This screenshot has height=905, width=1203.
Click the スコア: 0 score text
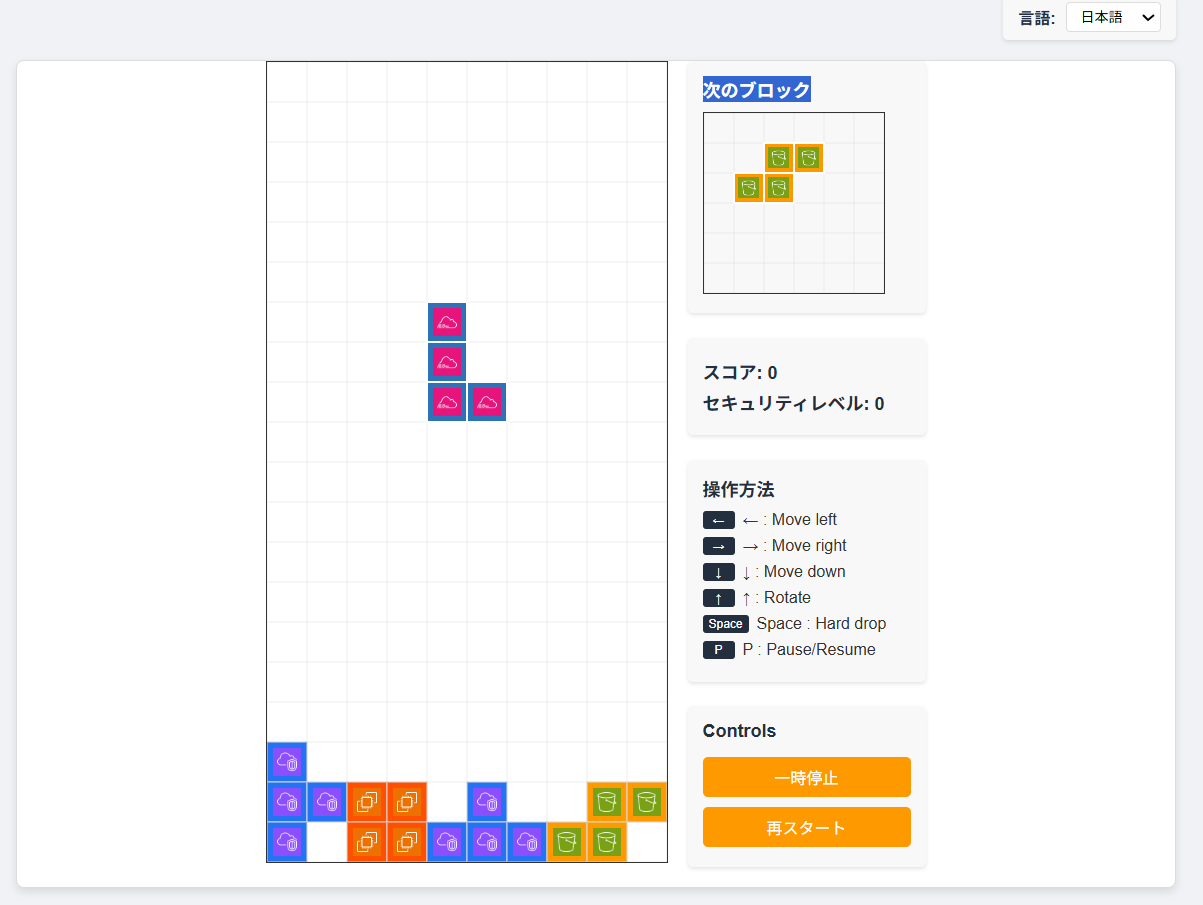tap(740, 373)
